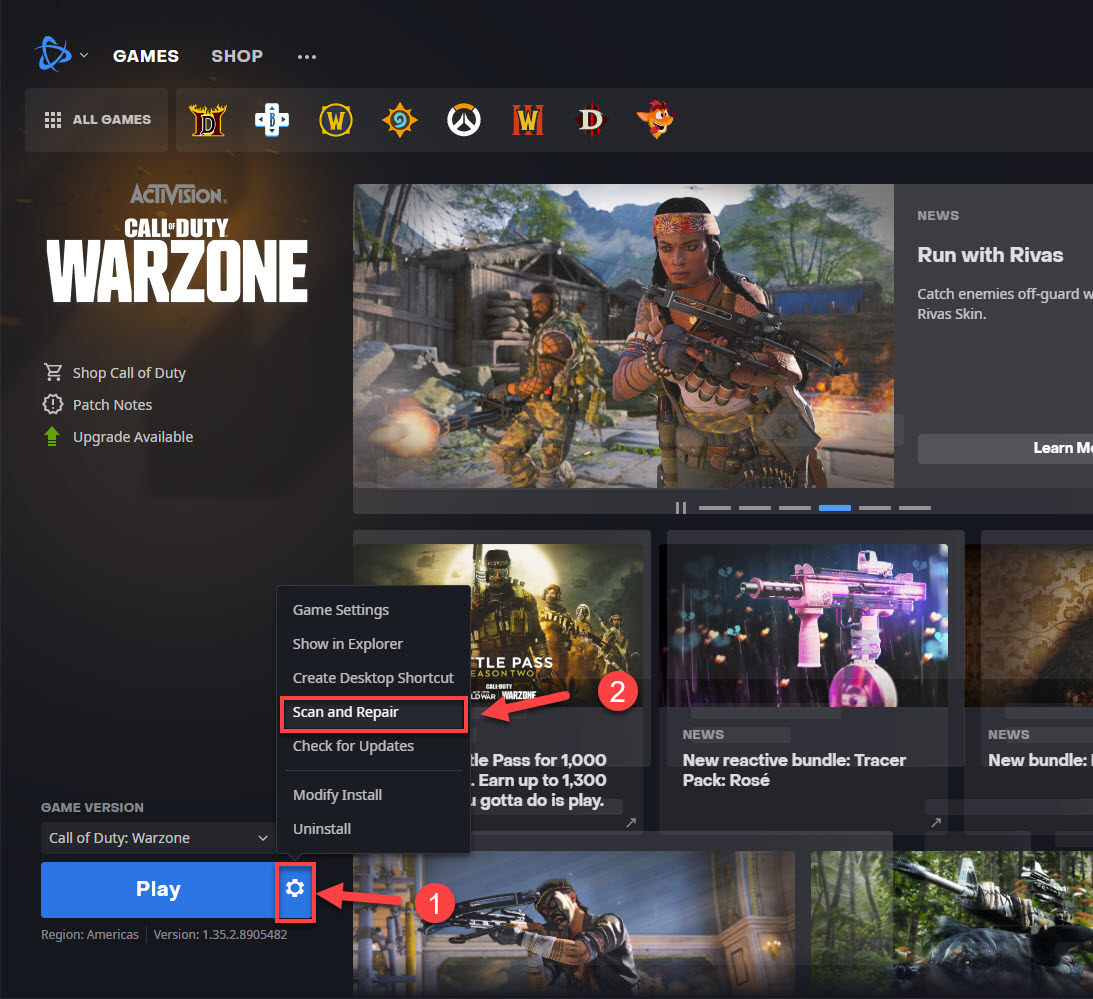This screenshot has height=999, width=1093.
Task: Switch to the Overwatch game icon
Action: (x=464, y=120)
